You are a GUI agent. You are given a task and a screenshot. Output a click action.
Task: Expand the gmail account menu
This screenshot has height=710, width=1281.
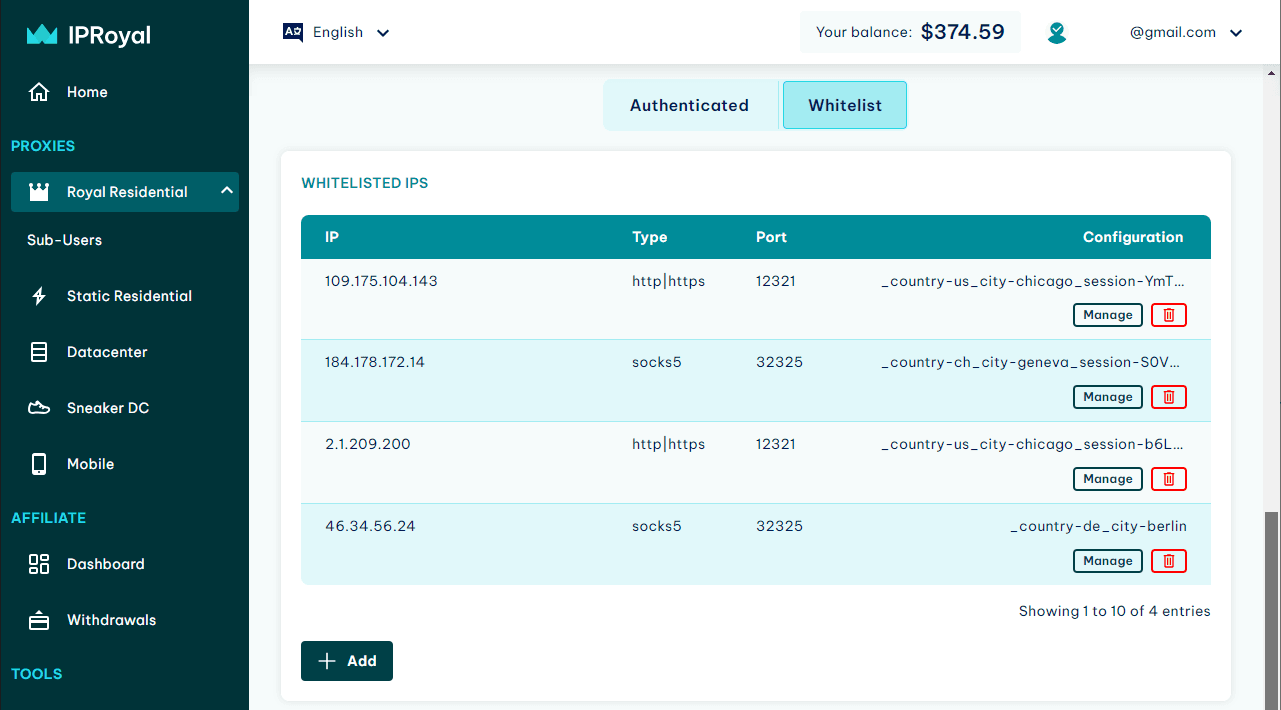(x=1185, y=32)
